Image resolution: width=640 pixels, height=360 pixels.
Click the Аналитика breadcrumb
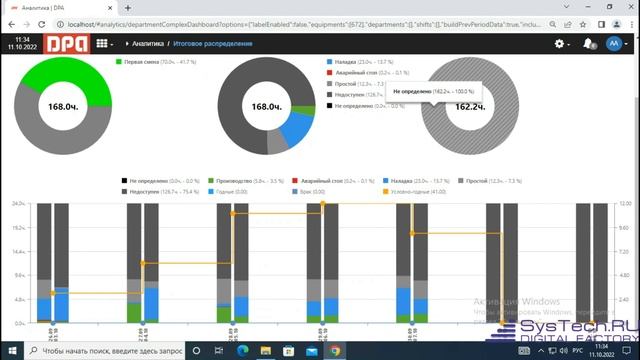[x=147, y=44]
